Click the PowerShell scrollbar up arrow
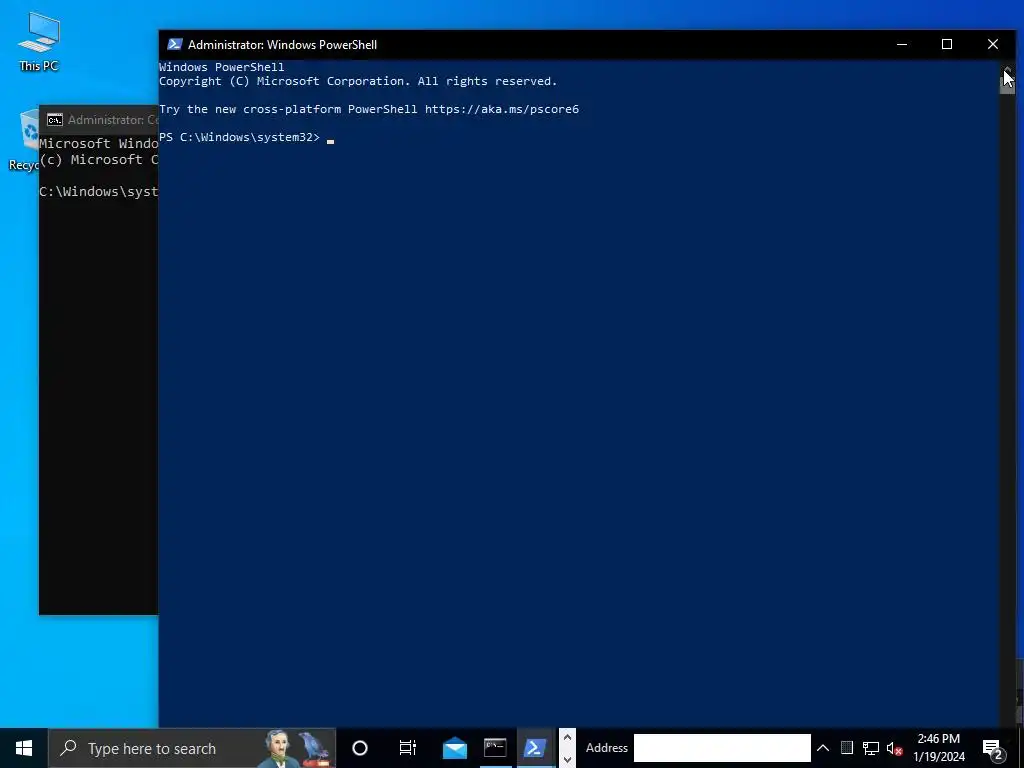Image resolution: width=1024 pixels, height=768 pixels. (1007, 69)
